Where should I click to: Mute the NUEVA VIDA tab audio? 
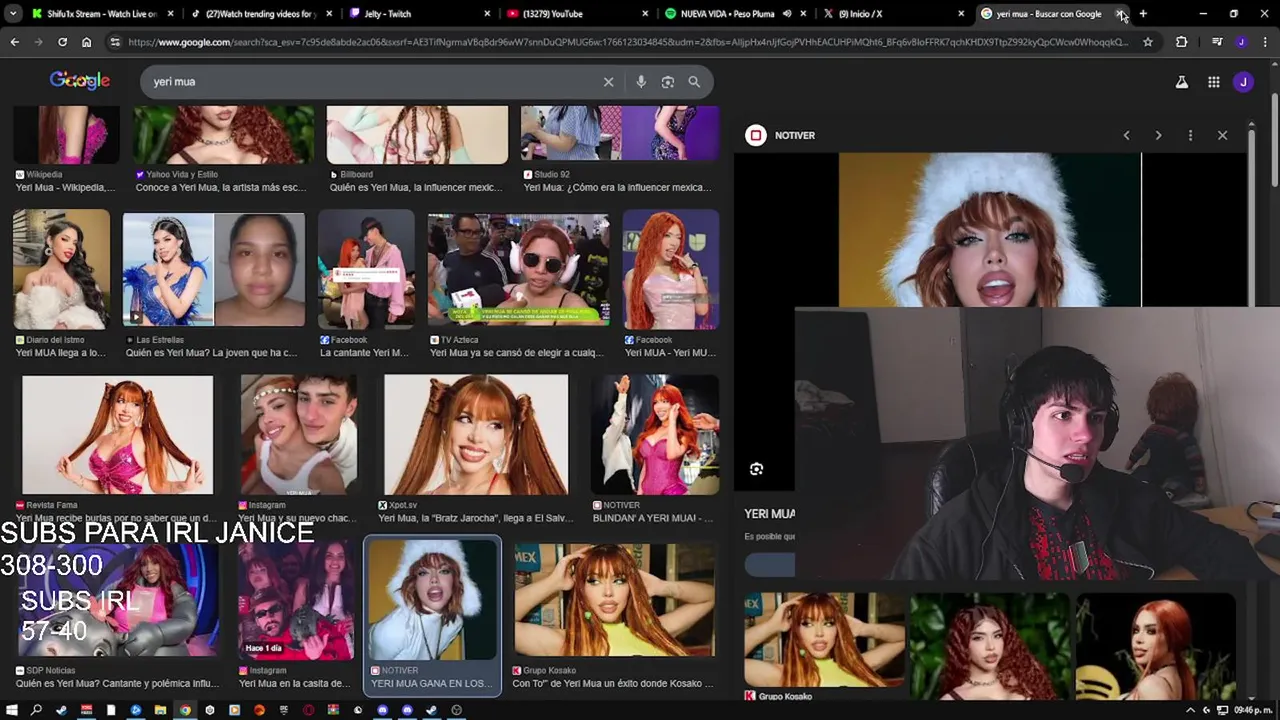pos(787,14)
